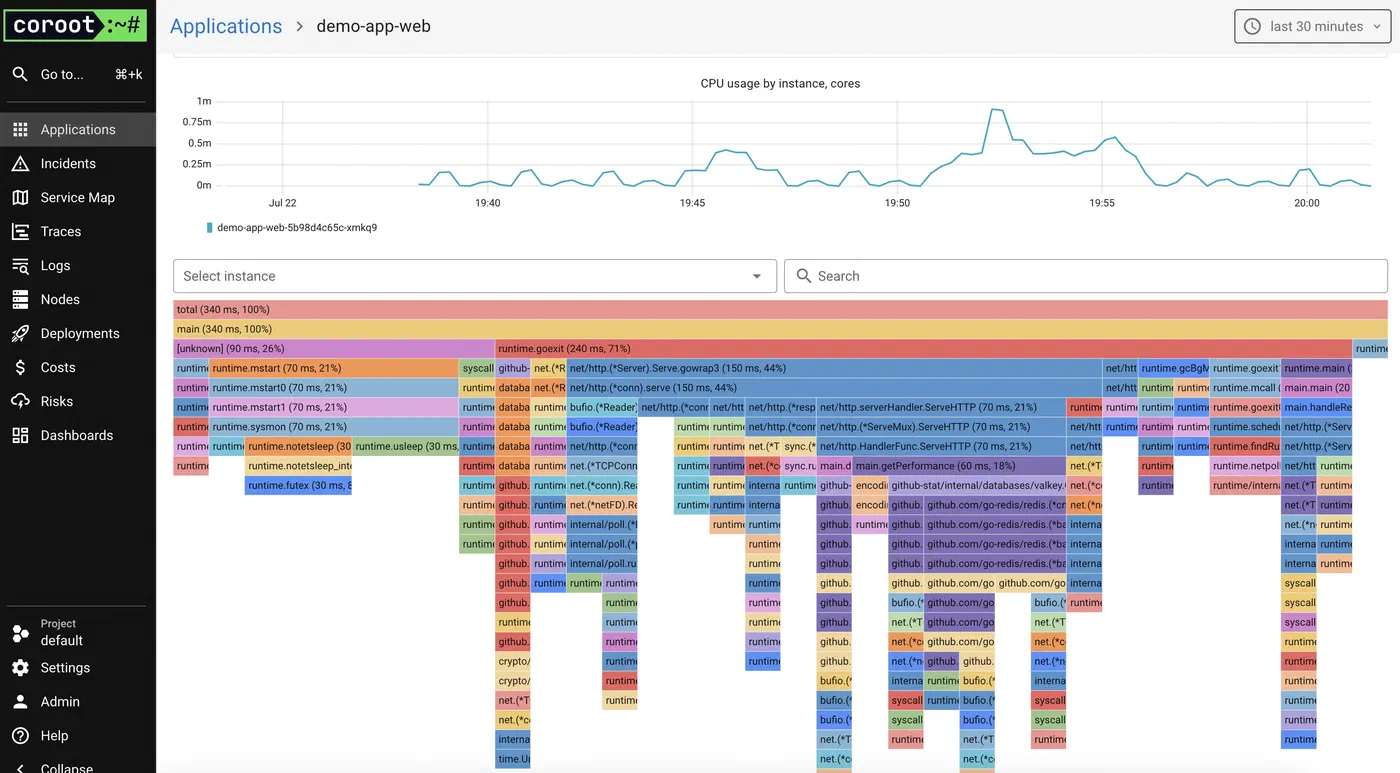Image resolution: width=1400 pixels, height=773 pixels.
Task: Open the Risks page
Action: click(x=78, y=401)
